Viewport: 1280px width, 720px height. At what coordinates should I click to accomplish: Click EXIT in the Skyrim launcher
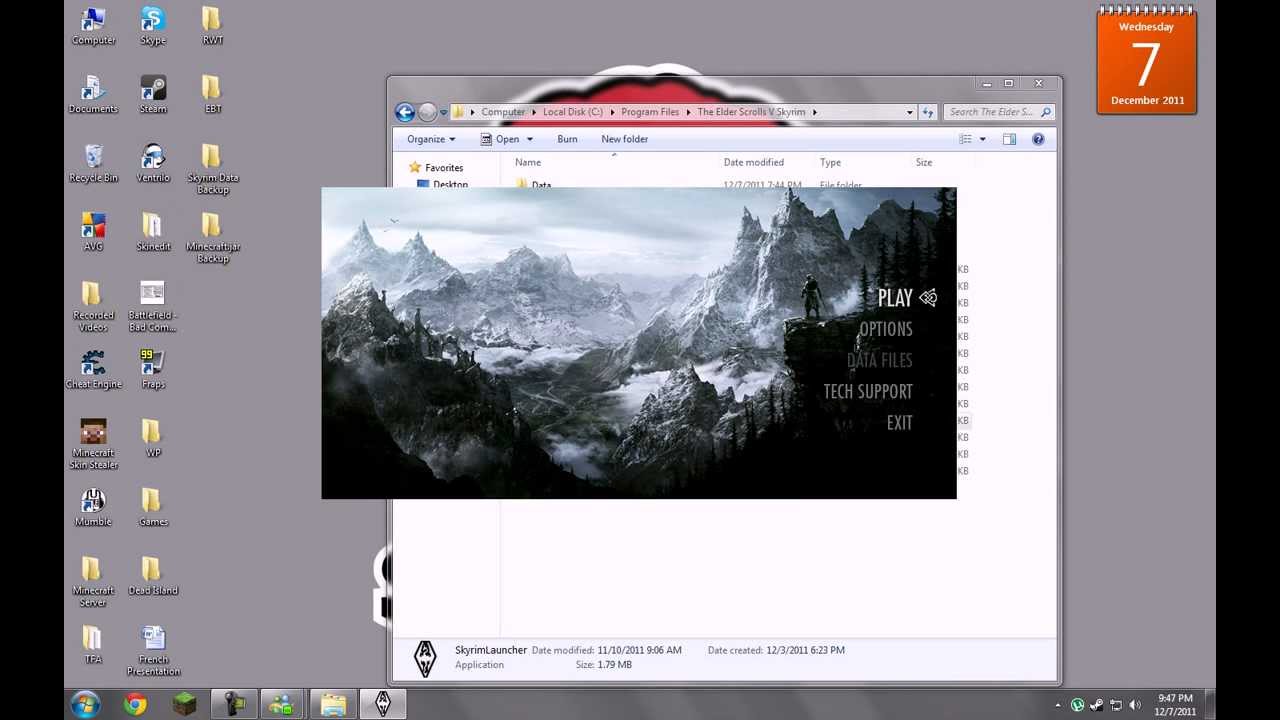(899, 423)
